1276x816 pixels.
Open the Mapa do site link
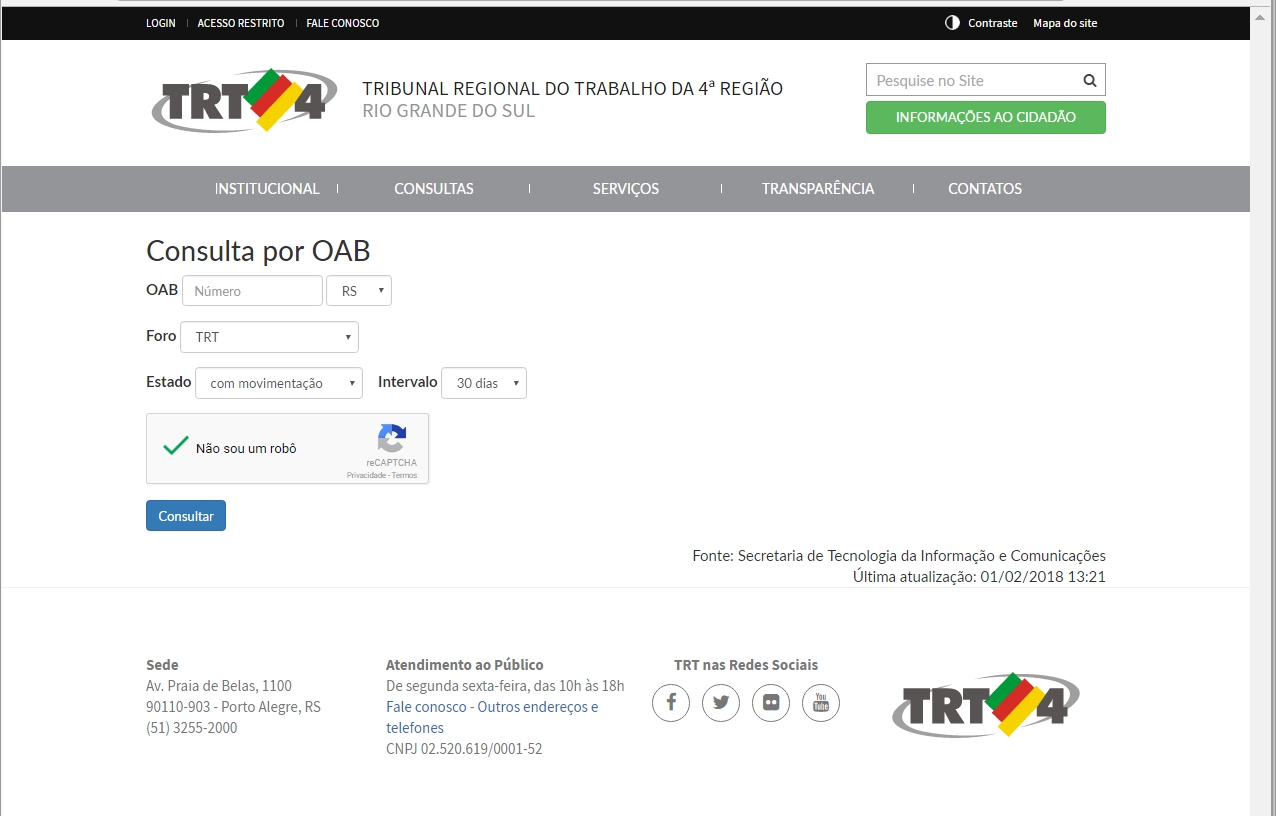pos(1064,23)
